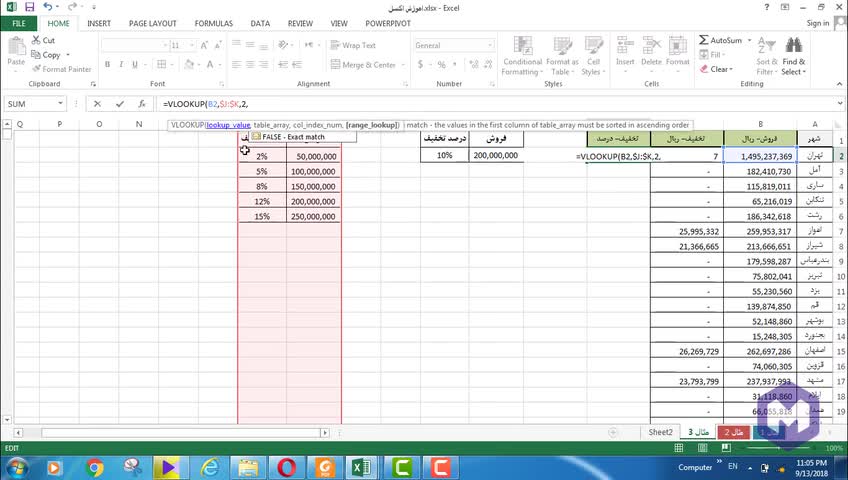Click the accounting dollar format icon
848x480 pixels.
click(420, 64)
